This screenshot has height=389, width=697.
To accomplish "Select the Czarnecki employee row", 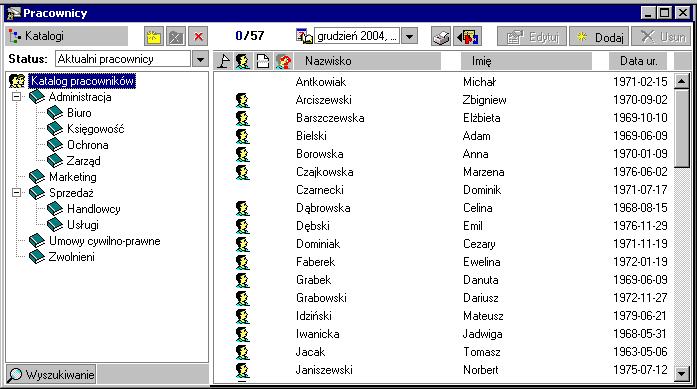I will (444, 190).
